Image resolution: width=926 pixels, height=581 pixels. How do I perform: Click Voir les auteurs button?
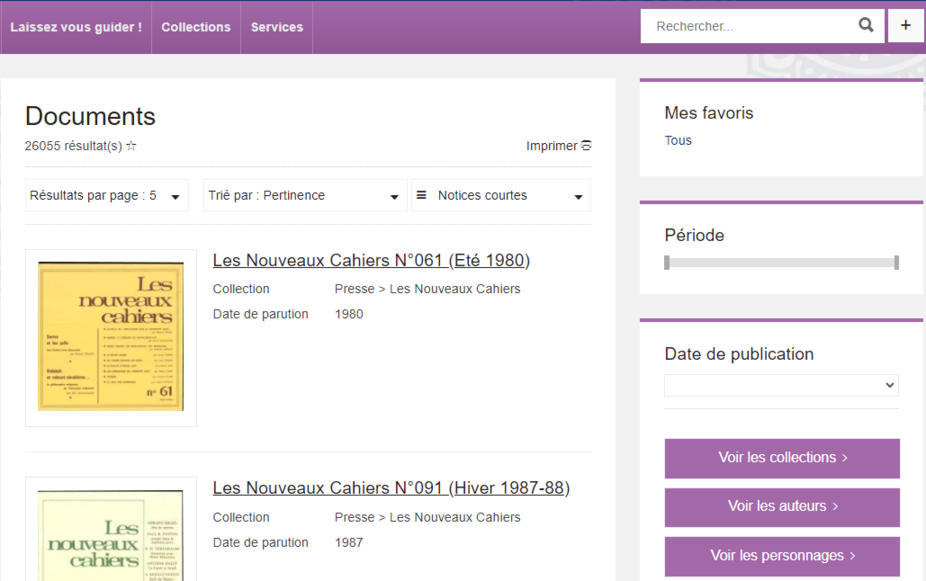coord(782,507)
